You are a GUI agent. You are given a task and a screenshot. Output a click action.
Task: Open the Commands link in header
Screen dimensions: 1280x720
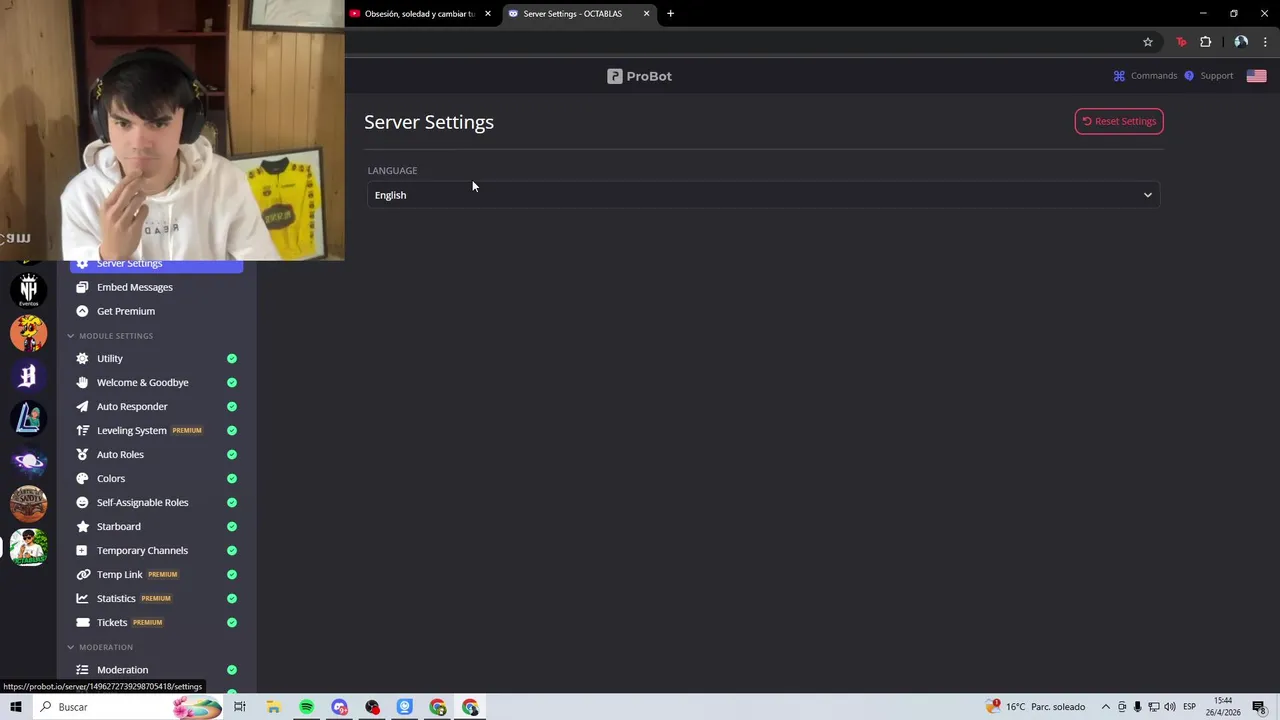(x=1146, y=76)
